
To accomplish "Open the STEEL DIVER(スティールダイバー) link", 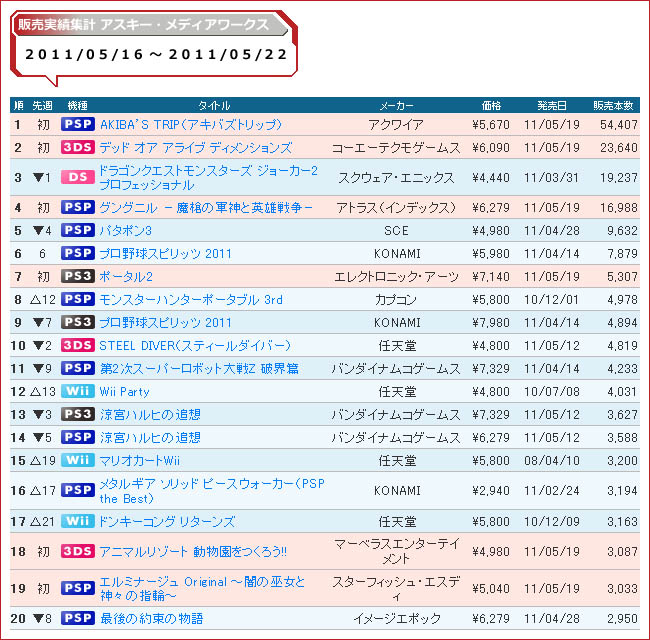I will pos(195,345).
